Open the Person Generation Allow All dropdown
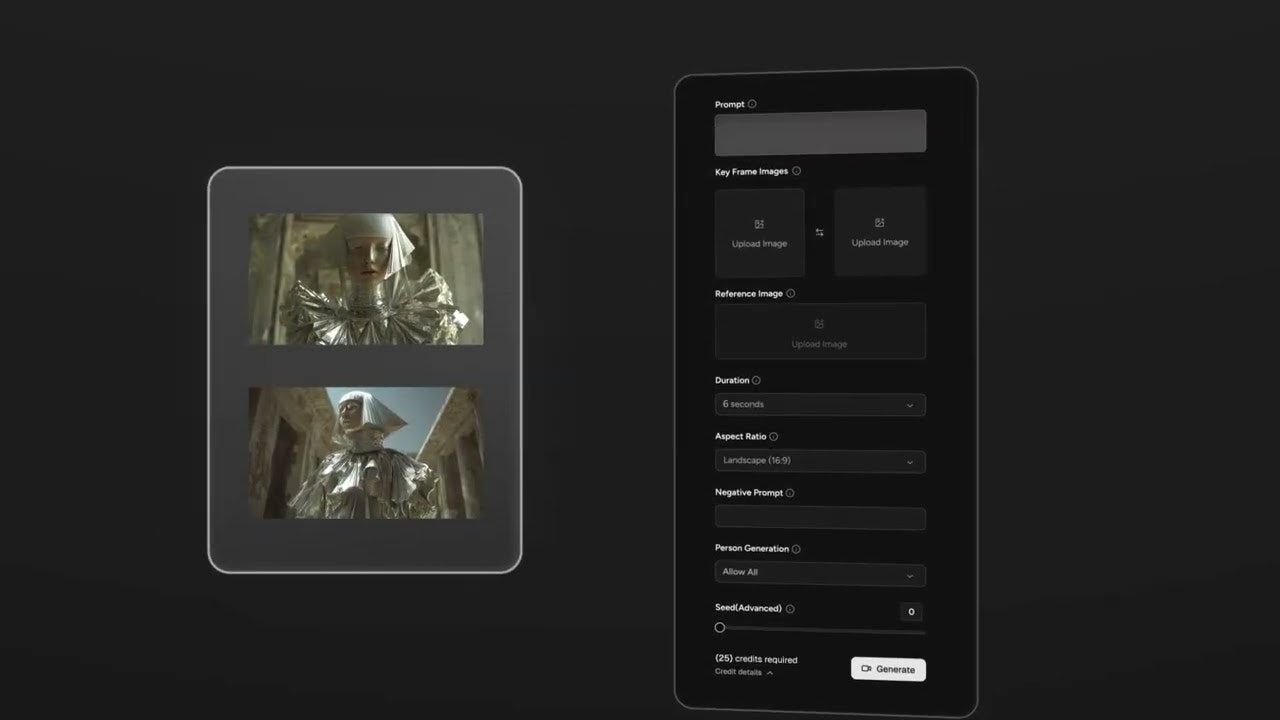The height and width of the screenshot is (720, 1280). [819, 573]
